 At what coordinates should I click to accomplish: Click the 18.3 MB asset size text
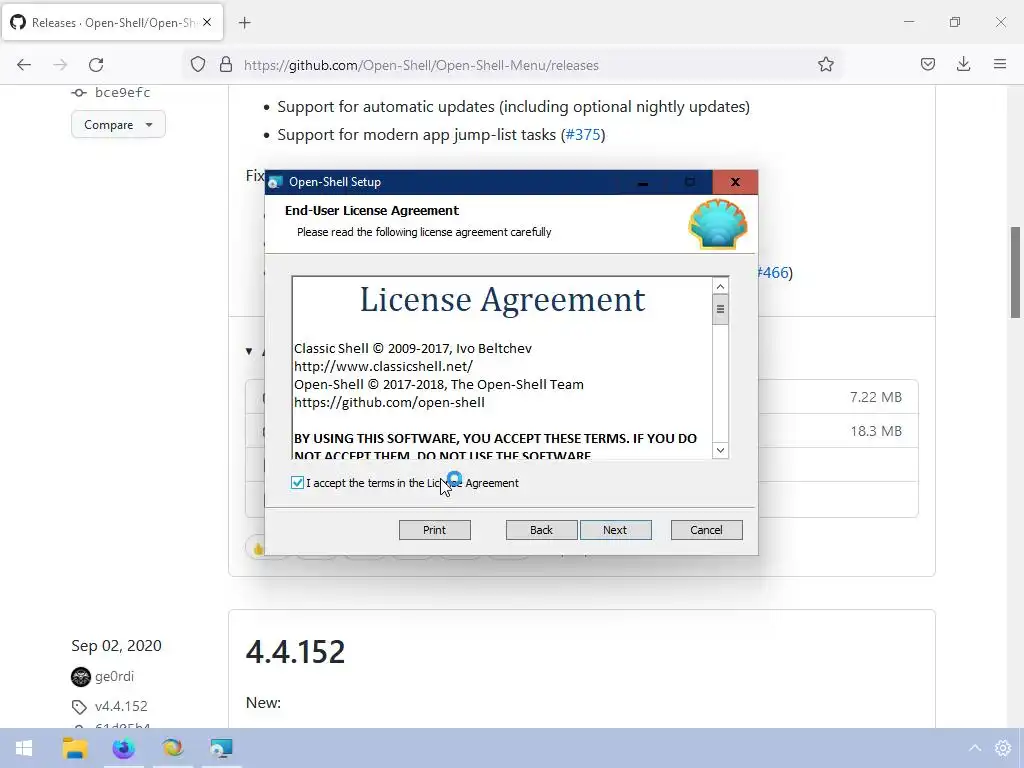876,431
